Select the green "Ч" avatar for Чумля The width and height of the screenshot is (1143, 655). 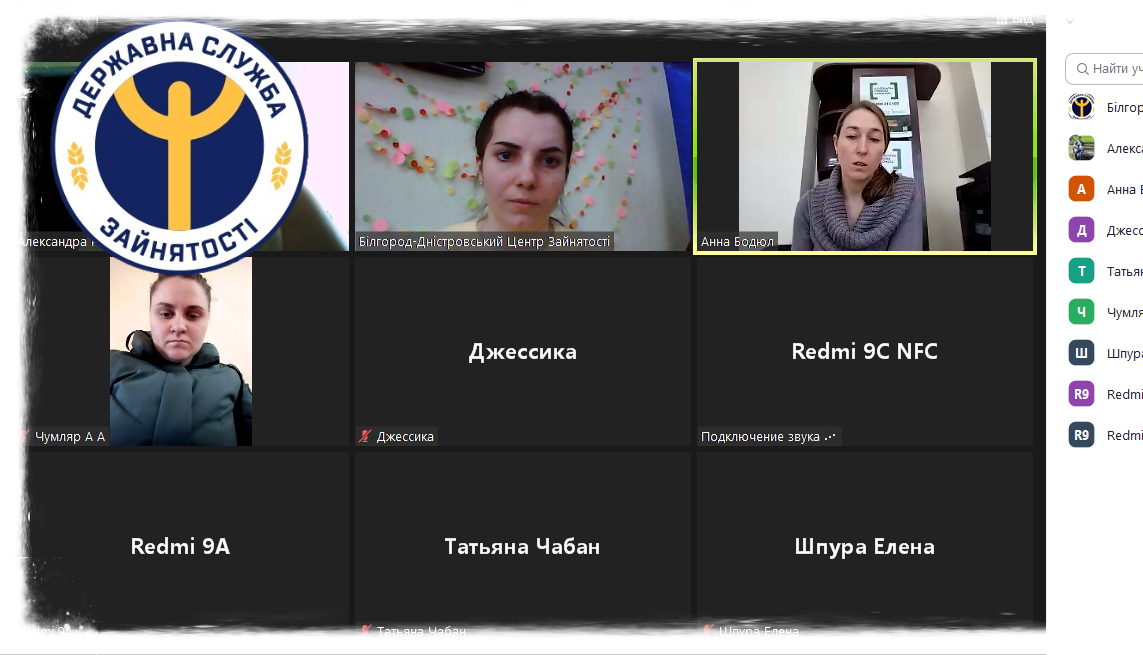click(x=1081, y=312)
